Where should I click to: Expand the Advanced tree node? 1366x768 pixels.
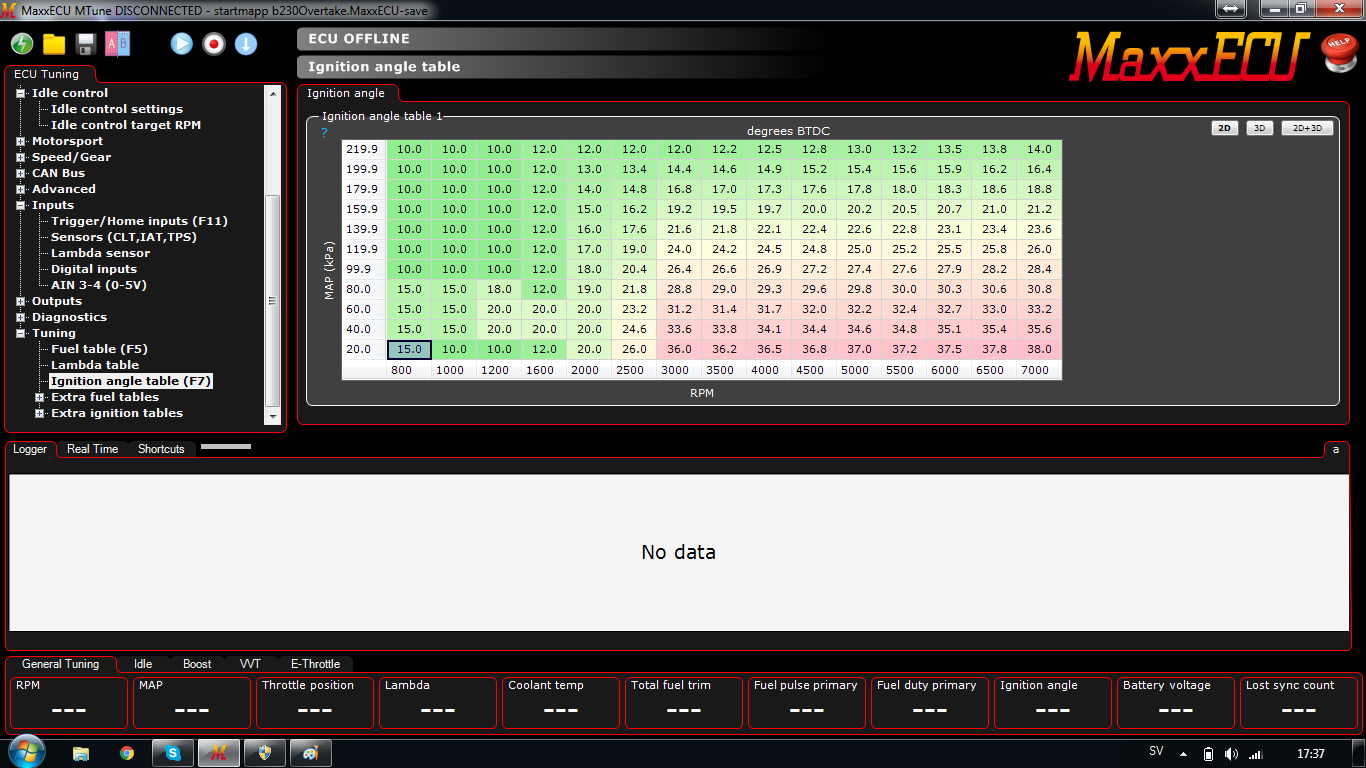point(20,189)
